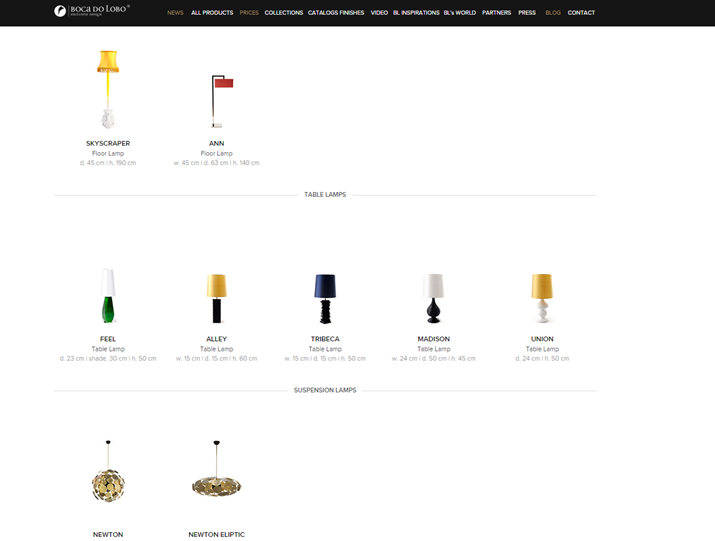
Task: Click Madison dimensions 'w. 24 cm | d. 50 cm | h. 45 cm'
Action: pyautogui.click(x=434, y=359)
